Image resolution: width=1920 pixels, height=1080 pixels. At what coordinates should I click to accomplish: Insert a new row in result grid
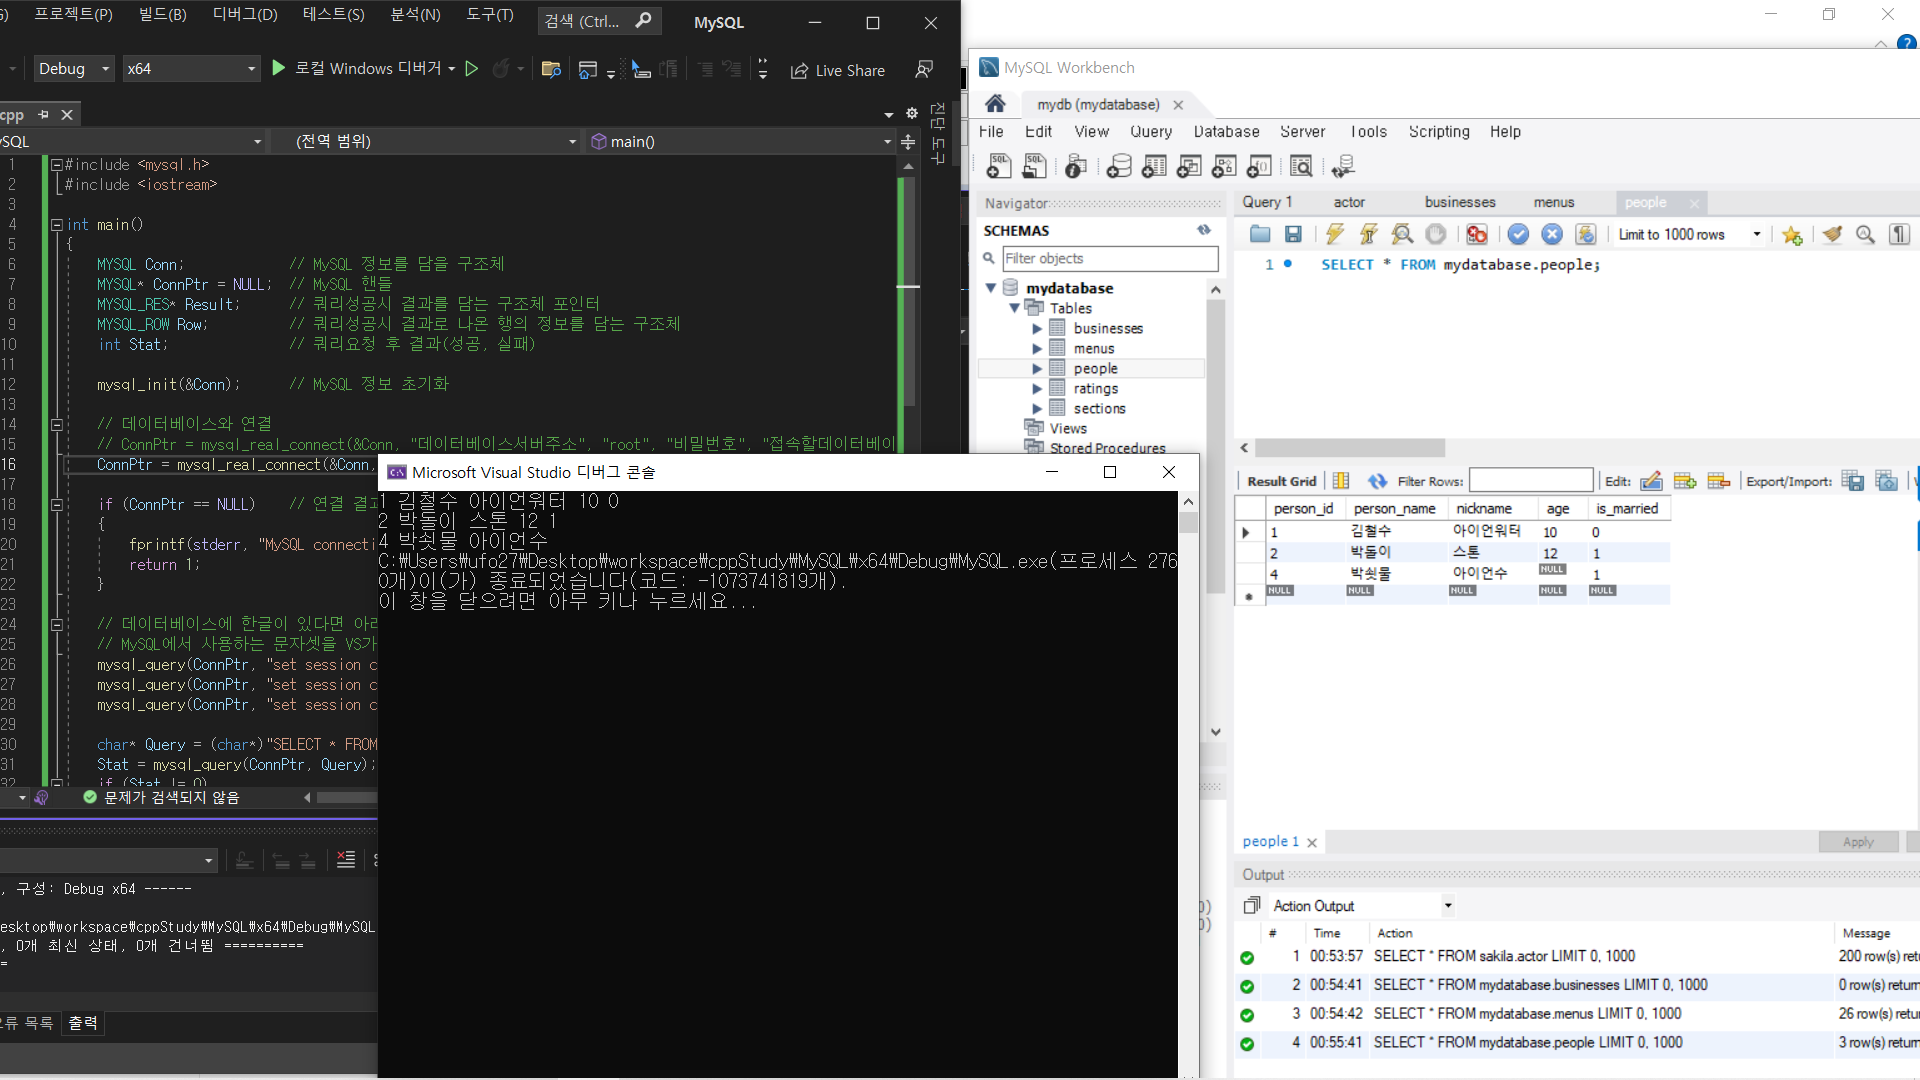(x=1685, y=481)
